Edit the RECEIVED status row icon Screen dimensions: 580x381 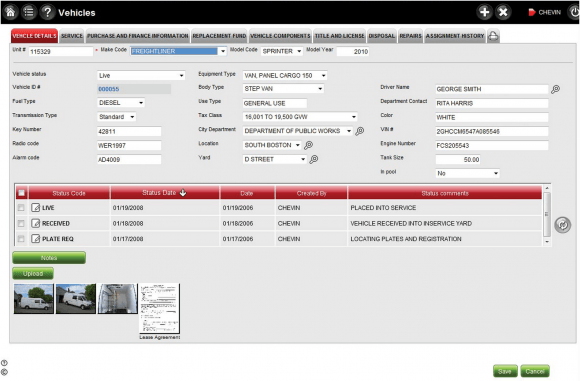click(36, 223)
